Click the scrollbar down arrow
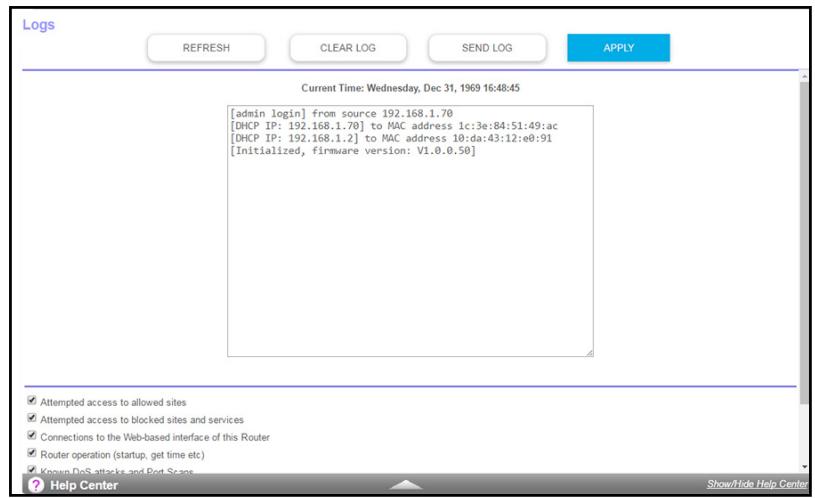Image resolution: width=815 pixels, height=498 pixels. click(x=805, y=467)
